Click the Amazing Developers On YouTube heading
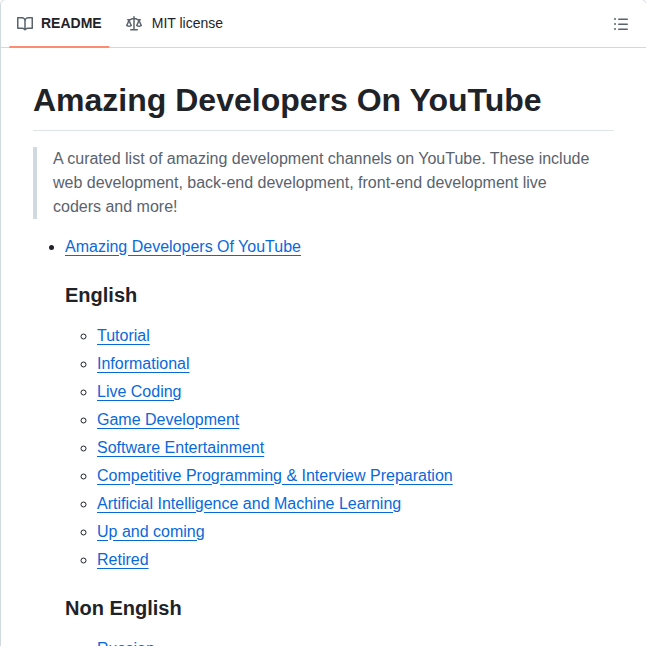Image resolution: width=646 pixels, height=646 pixels. 287,101
